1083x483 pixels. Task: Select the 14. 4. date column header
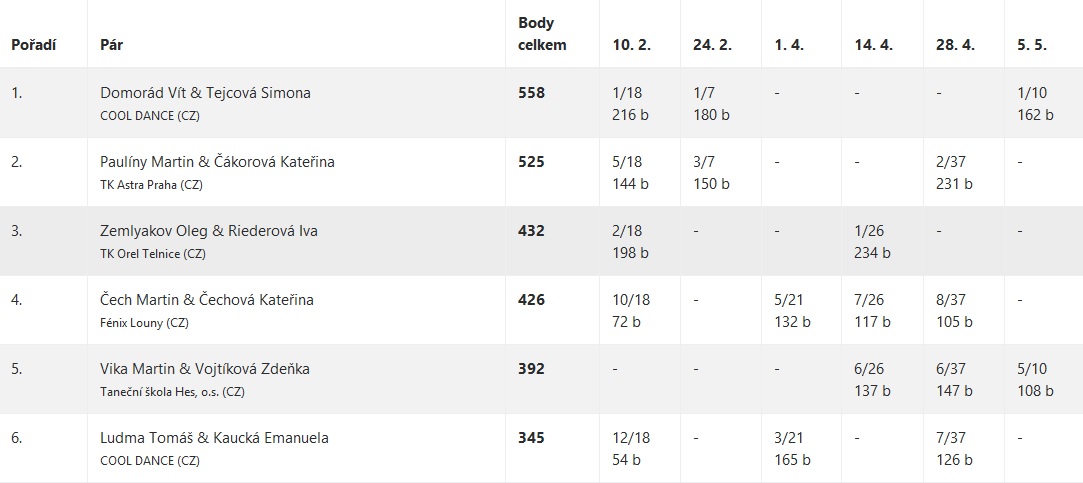tap(874, 45)
